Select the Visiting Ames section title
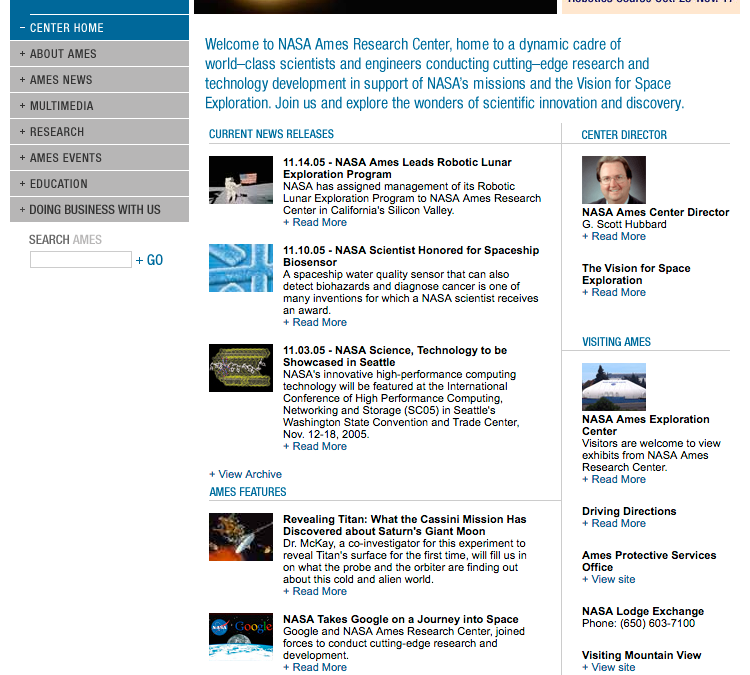Image resolution: width=750 pixels, height=675 pixels. pyautogui.click(x=616, y=342)
